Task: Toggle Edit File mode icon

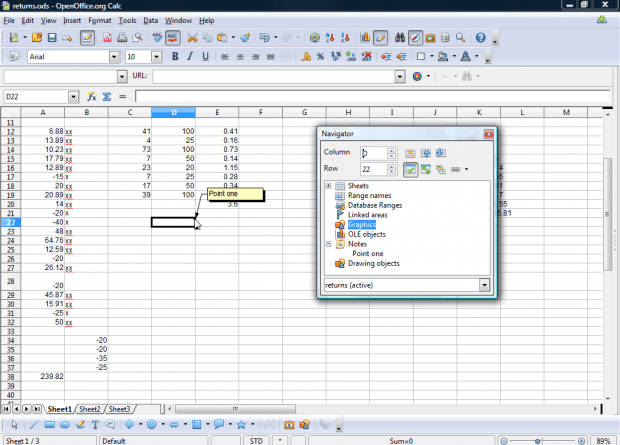Action: 87,38
